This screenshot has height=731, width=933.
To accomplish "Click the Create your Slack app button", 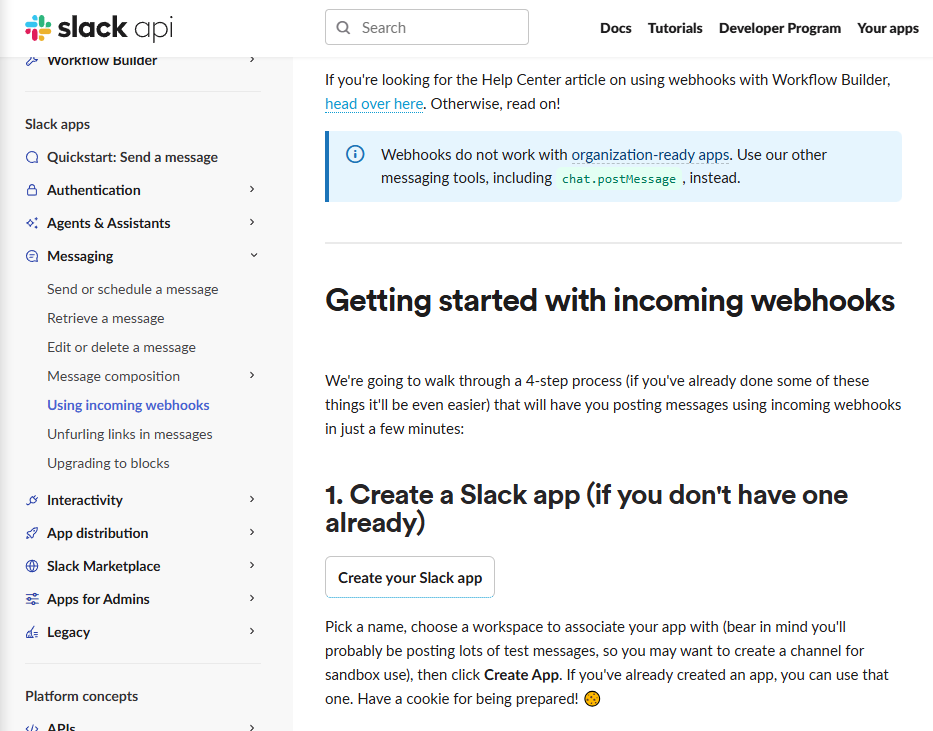I will (410, 578).
